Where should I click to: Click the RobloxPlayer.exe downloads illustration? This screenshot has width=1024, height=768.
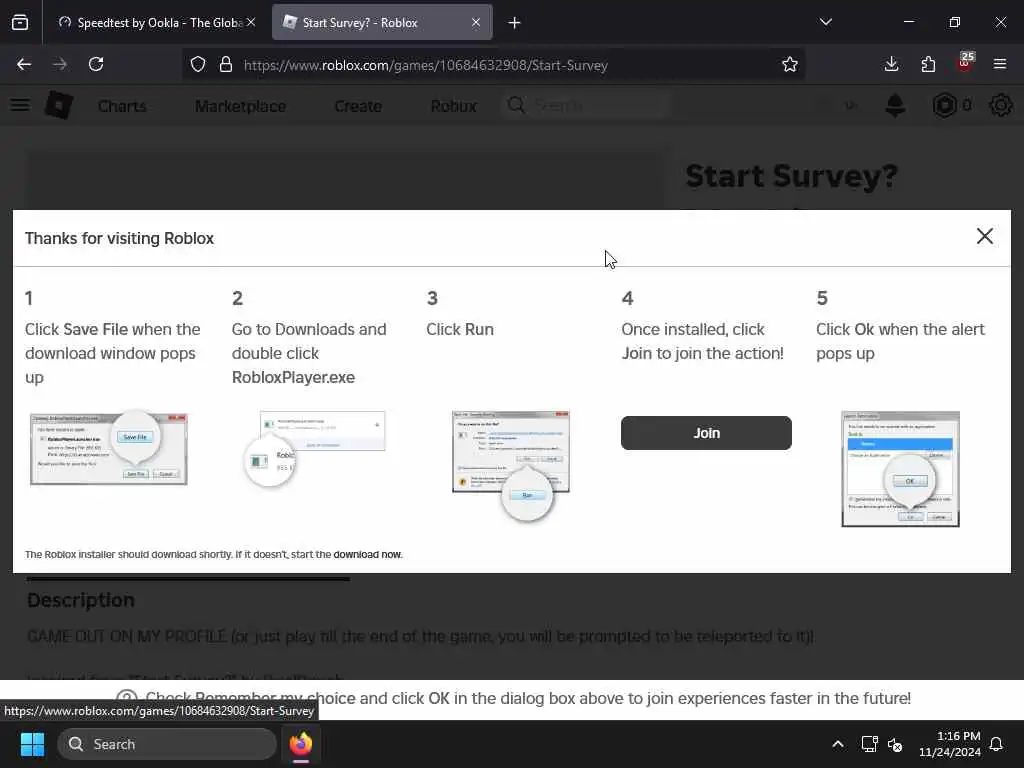315,449
